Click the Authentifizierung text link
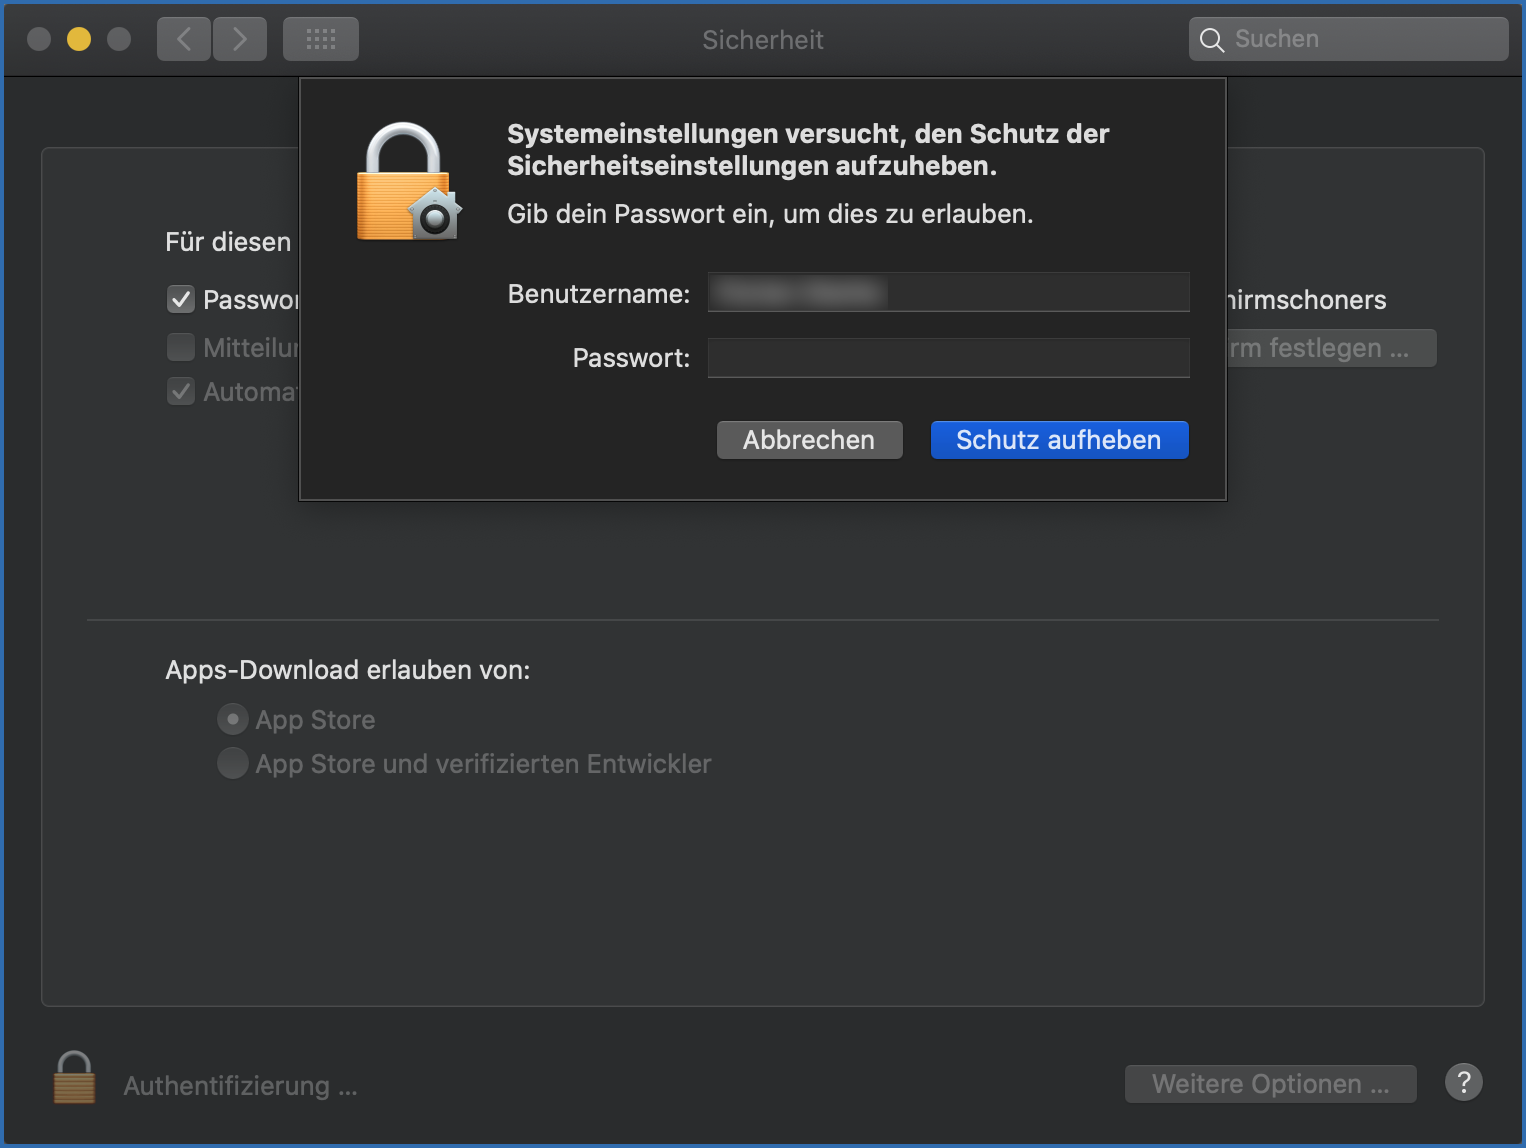Image resolution: width=1526 pixels, height=1148 pixels. [240, 1085]
